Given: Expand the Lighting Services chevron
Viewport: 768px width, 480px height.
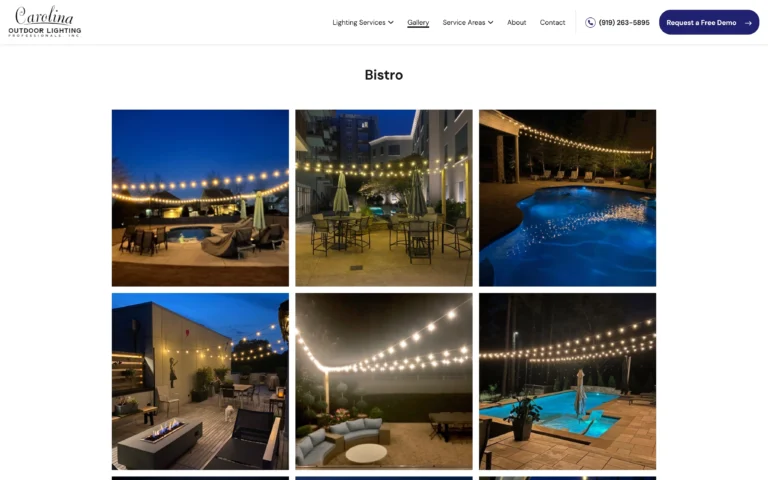Looking at the screenshot, I should point(391,23).
